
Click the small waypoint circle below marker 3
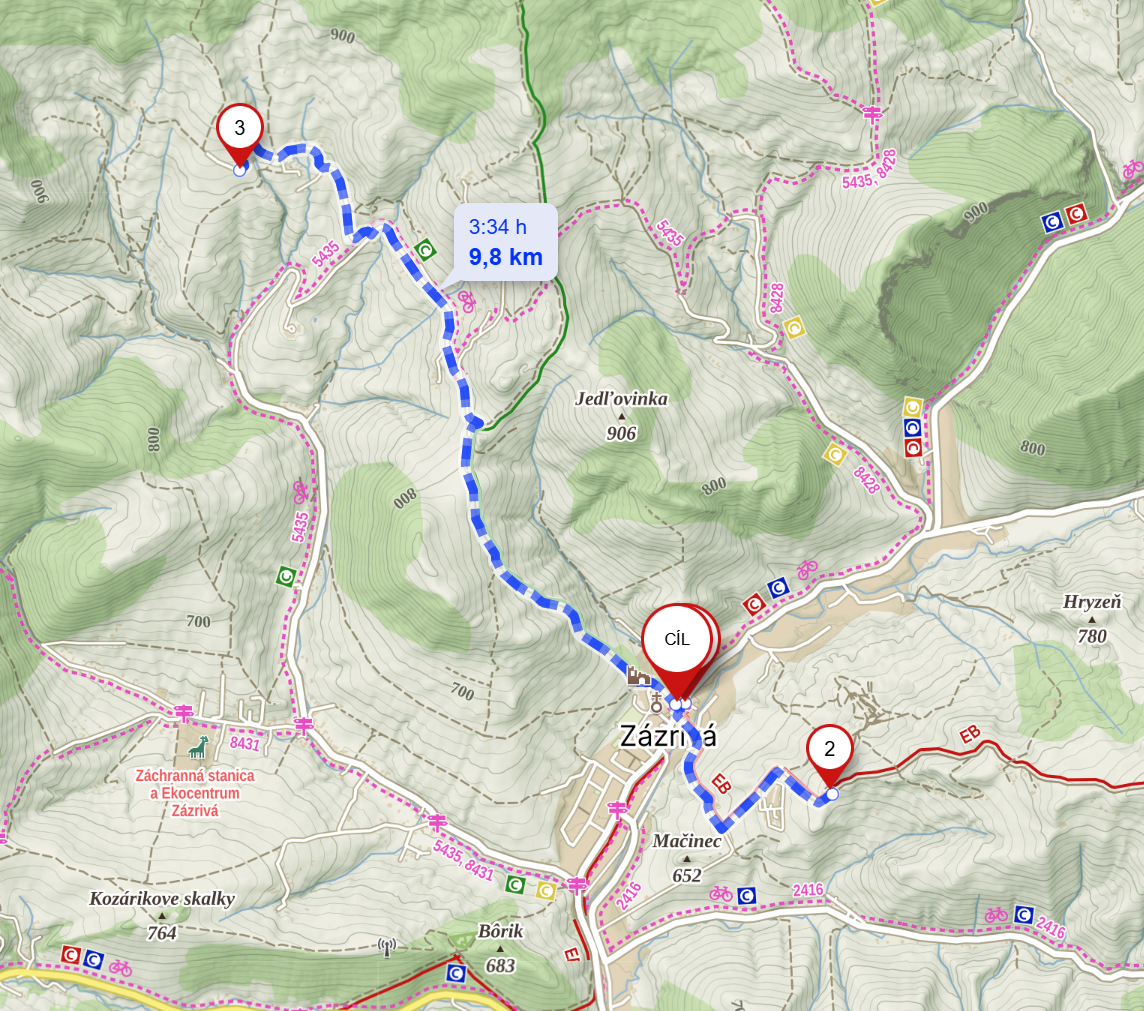coord(239,170)
